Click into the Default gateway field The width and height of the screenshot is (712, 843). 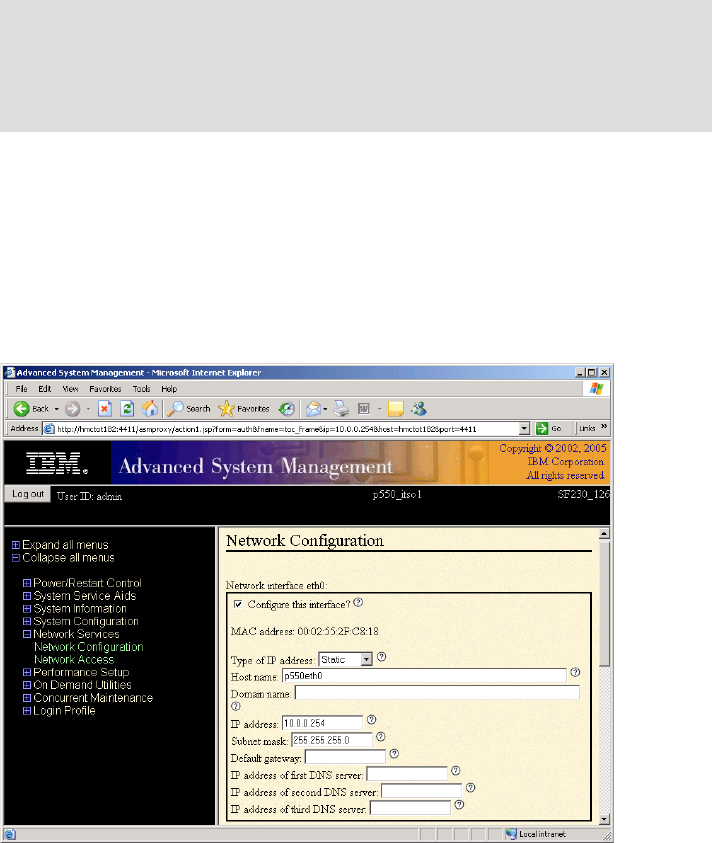point(345,757)
